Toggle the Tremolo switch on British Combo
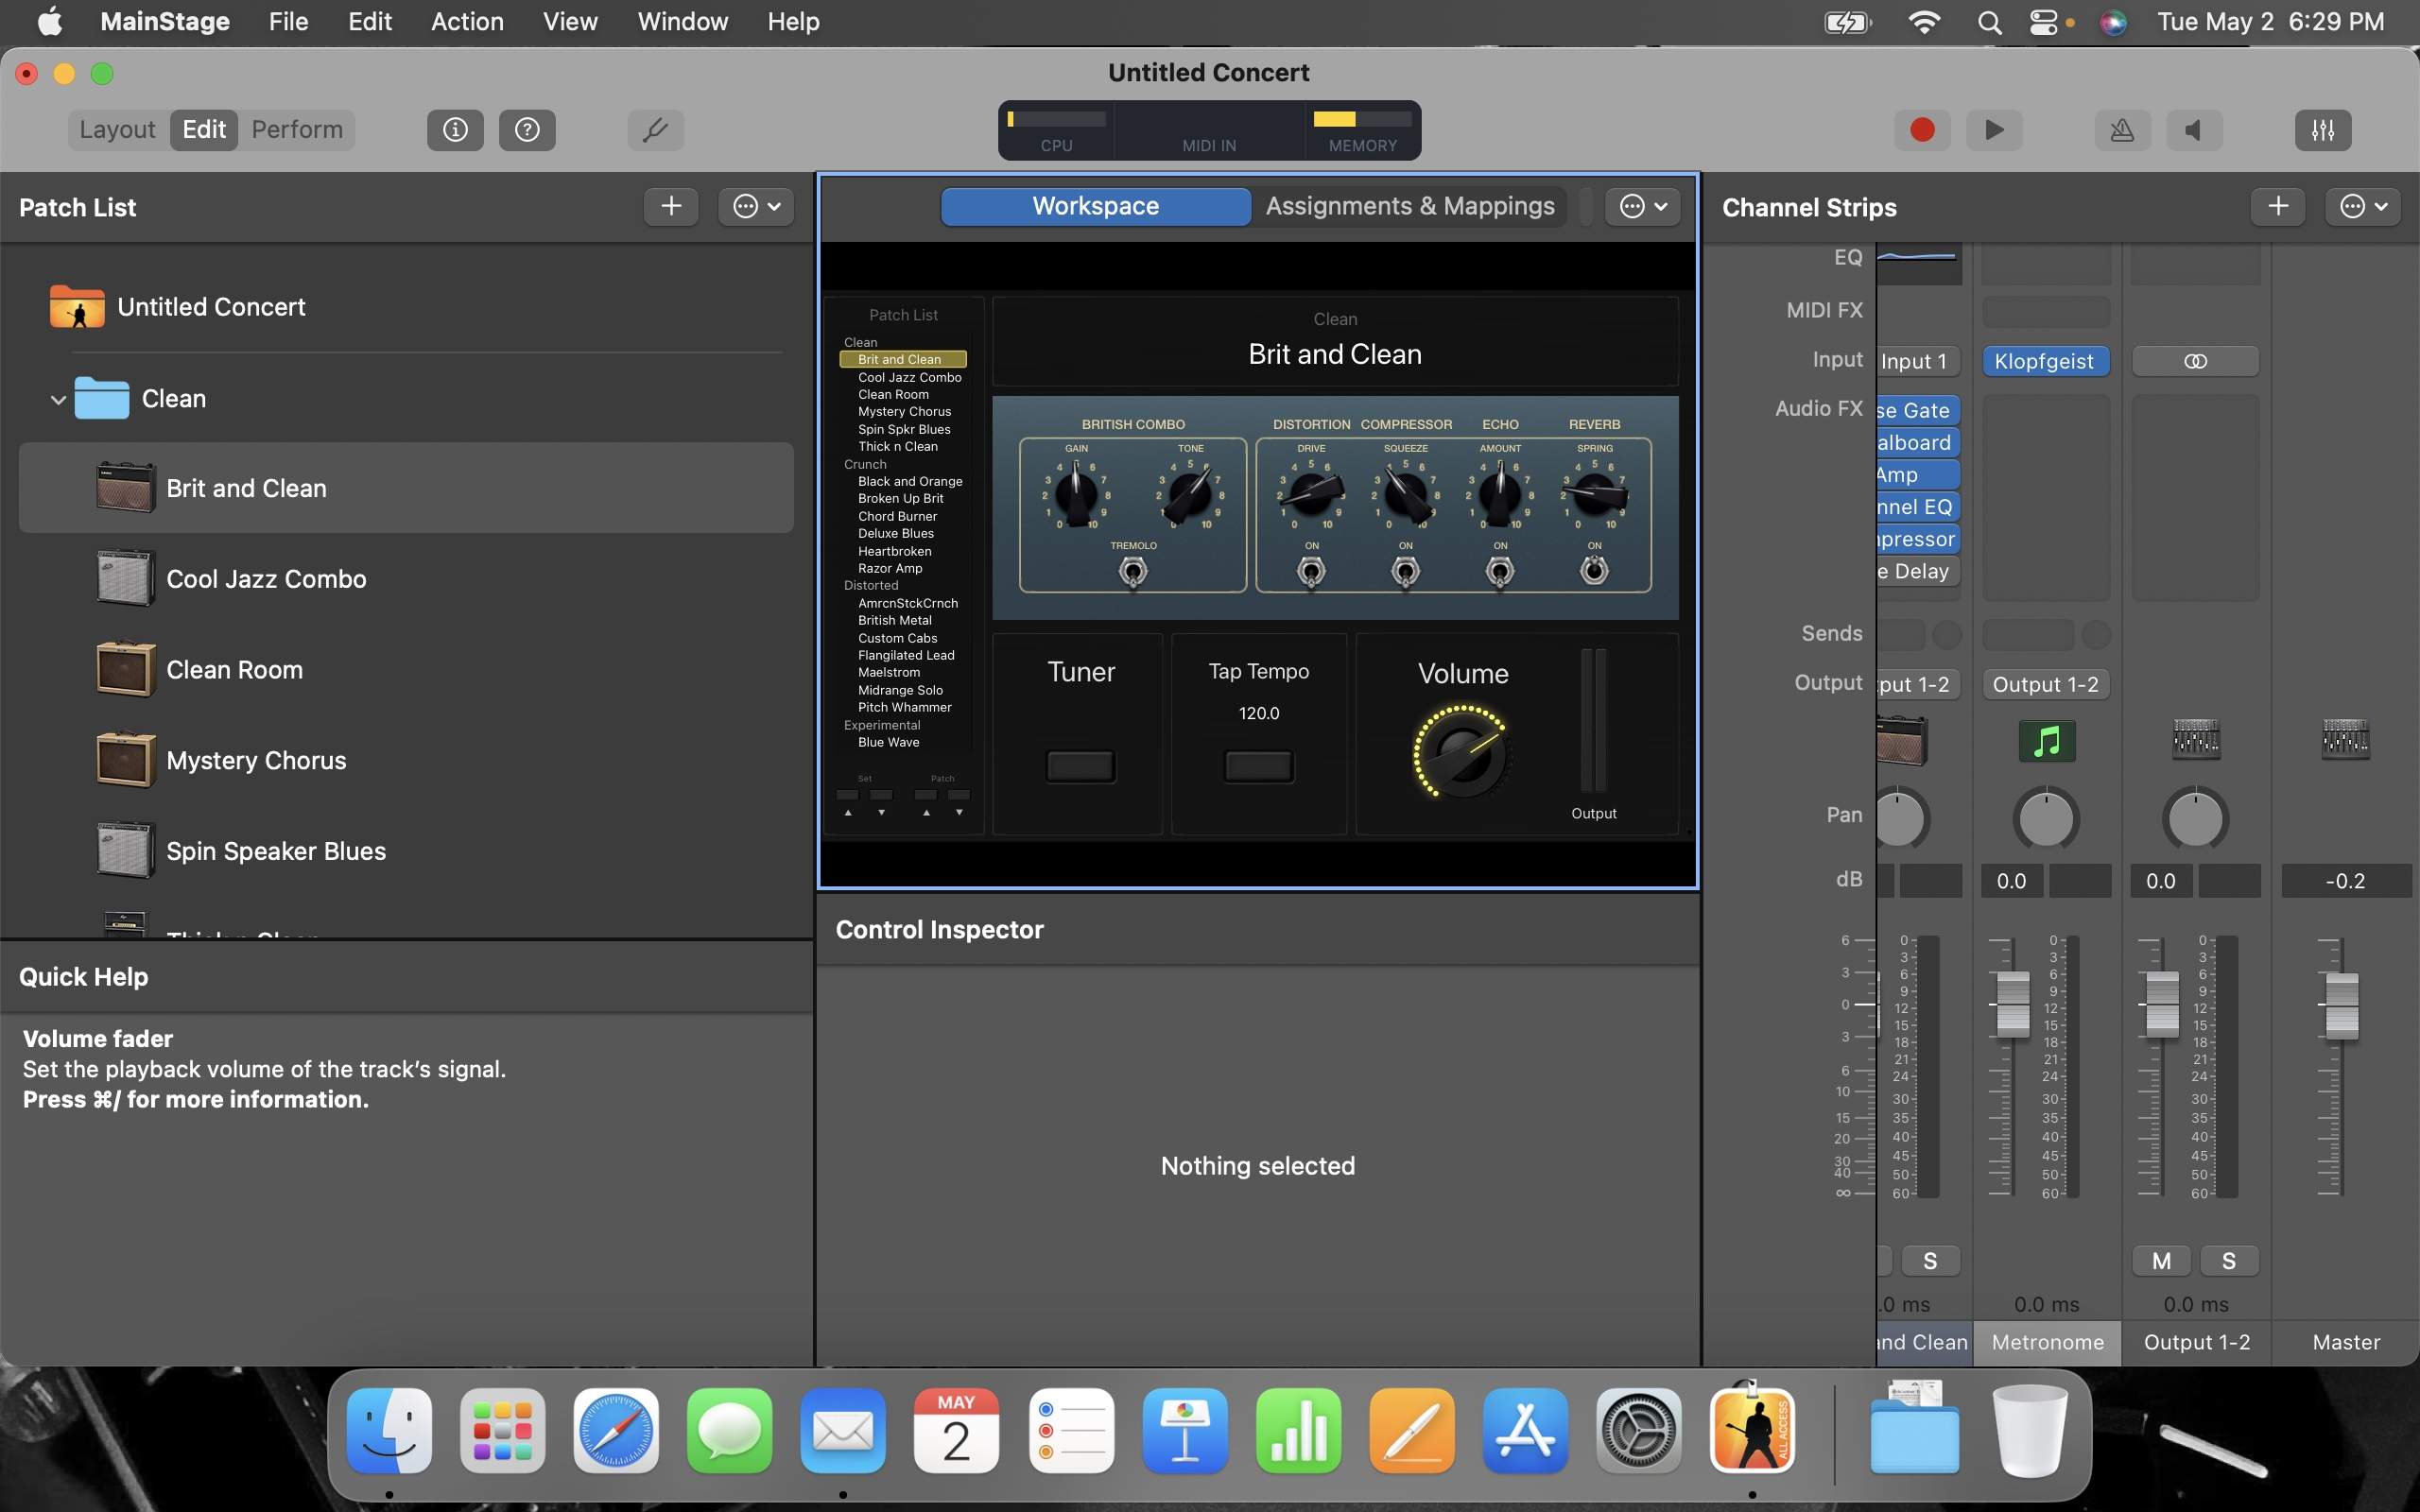The width and height of the screenshot is (2420, 1512). tap(1133, 572)
